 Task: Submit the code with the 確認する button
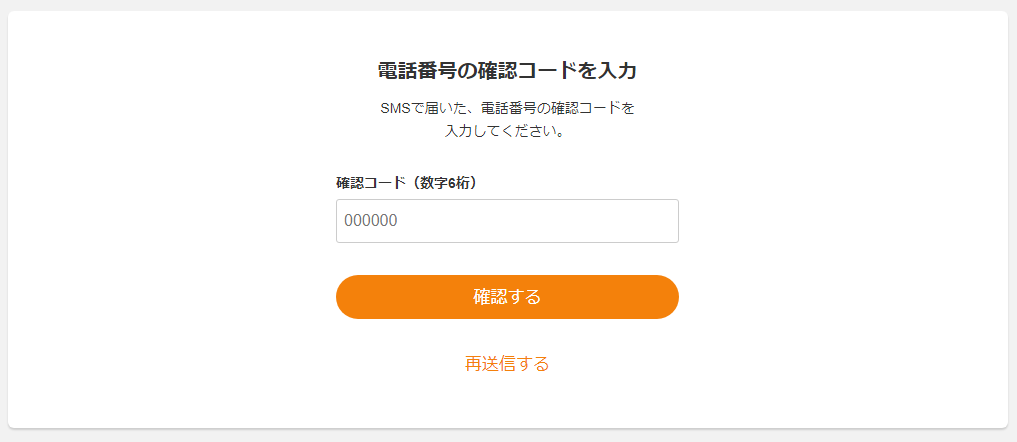pos(507,297)
